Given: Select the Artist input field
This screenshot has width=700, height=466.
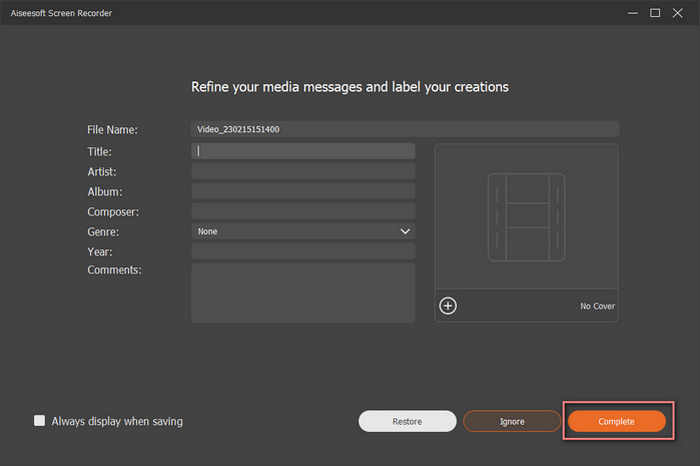Looking at the screenshot, I should coord(303,171).
